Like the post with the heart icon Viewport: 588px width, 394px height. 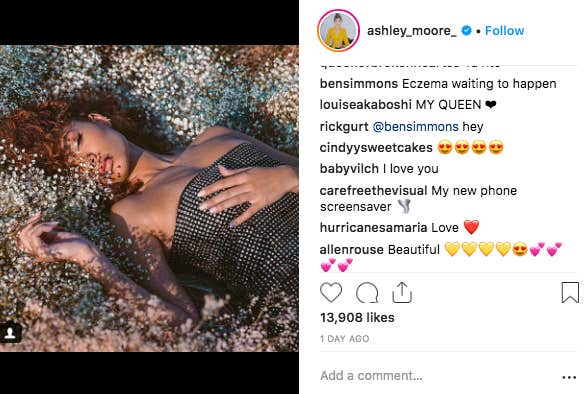coord(331,292)
